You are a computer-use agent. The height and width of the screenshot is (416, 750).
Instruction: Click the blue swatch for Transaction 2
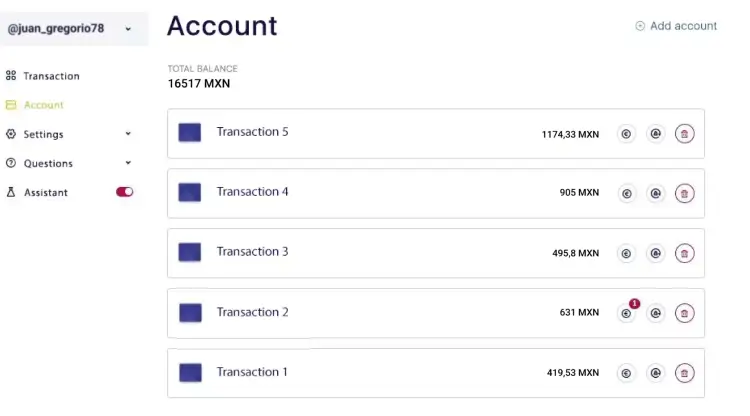pos(190,313)
